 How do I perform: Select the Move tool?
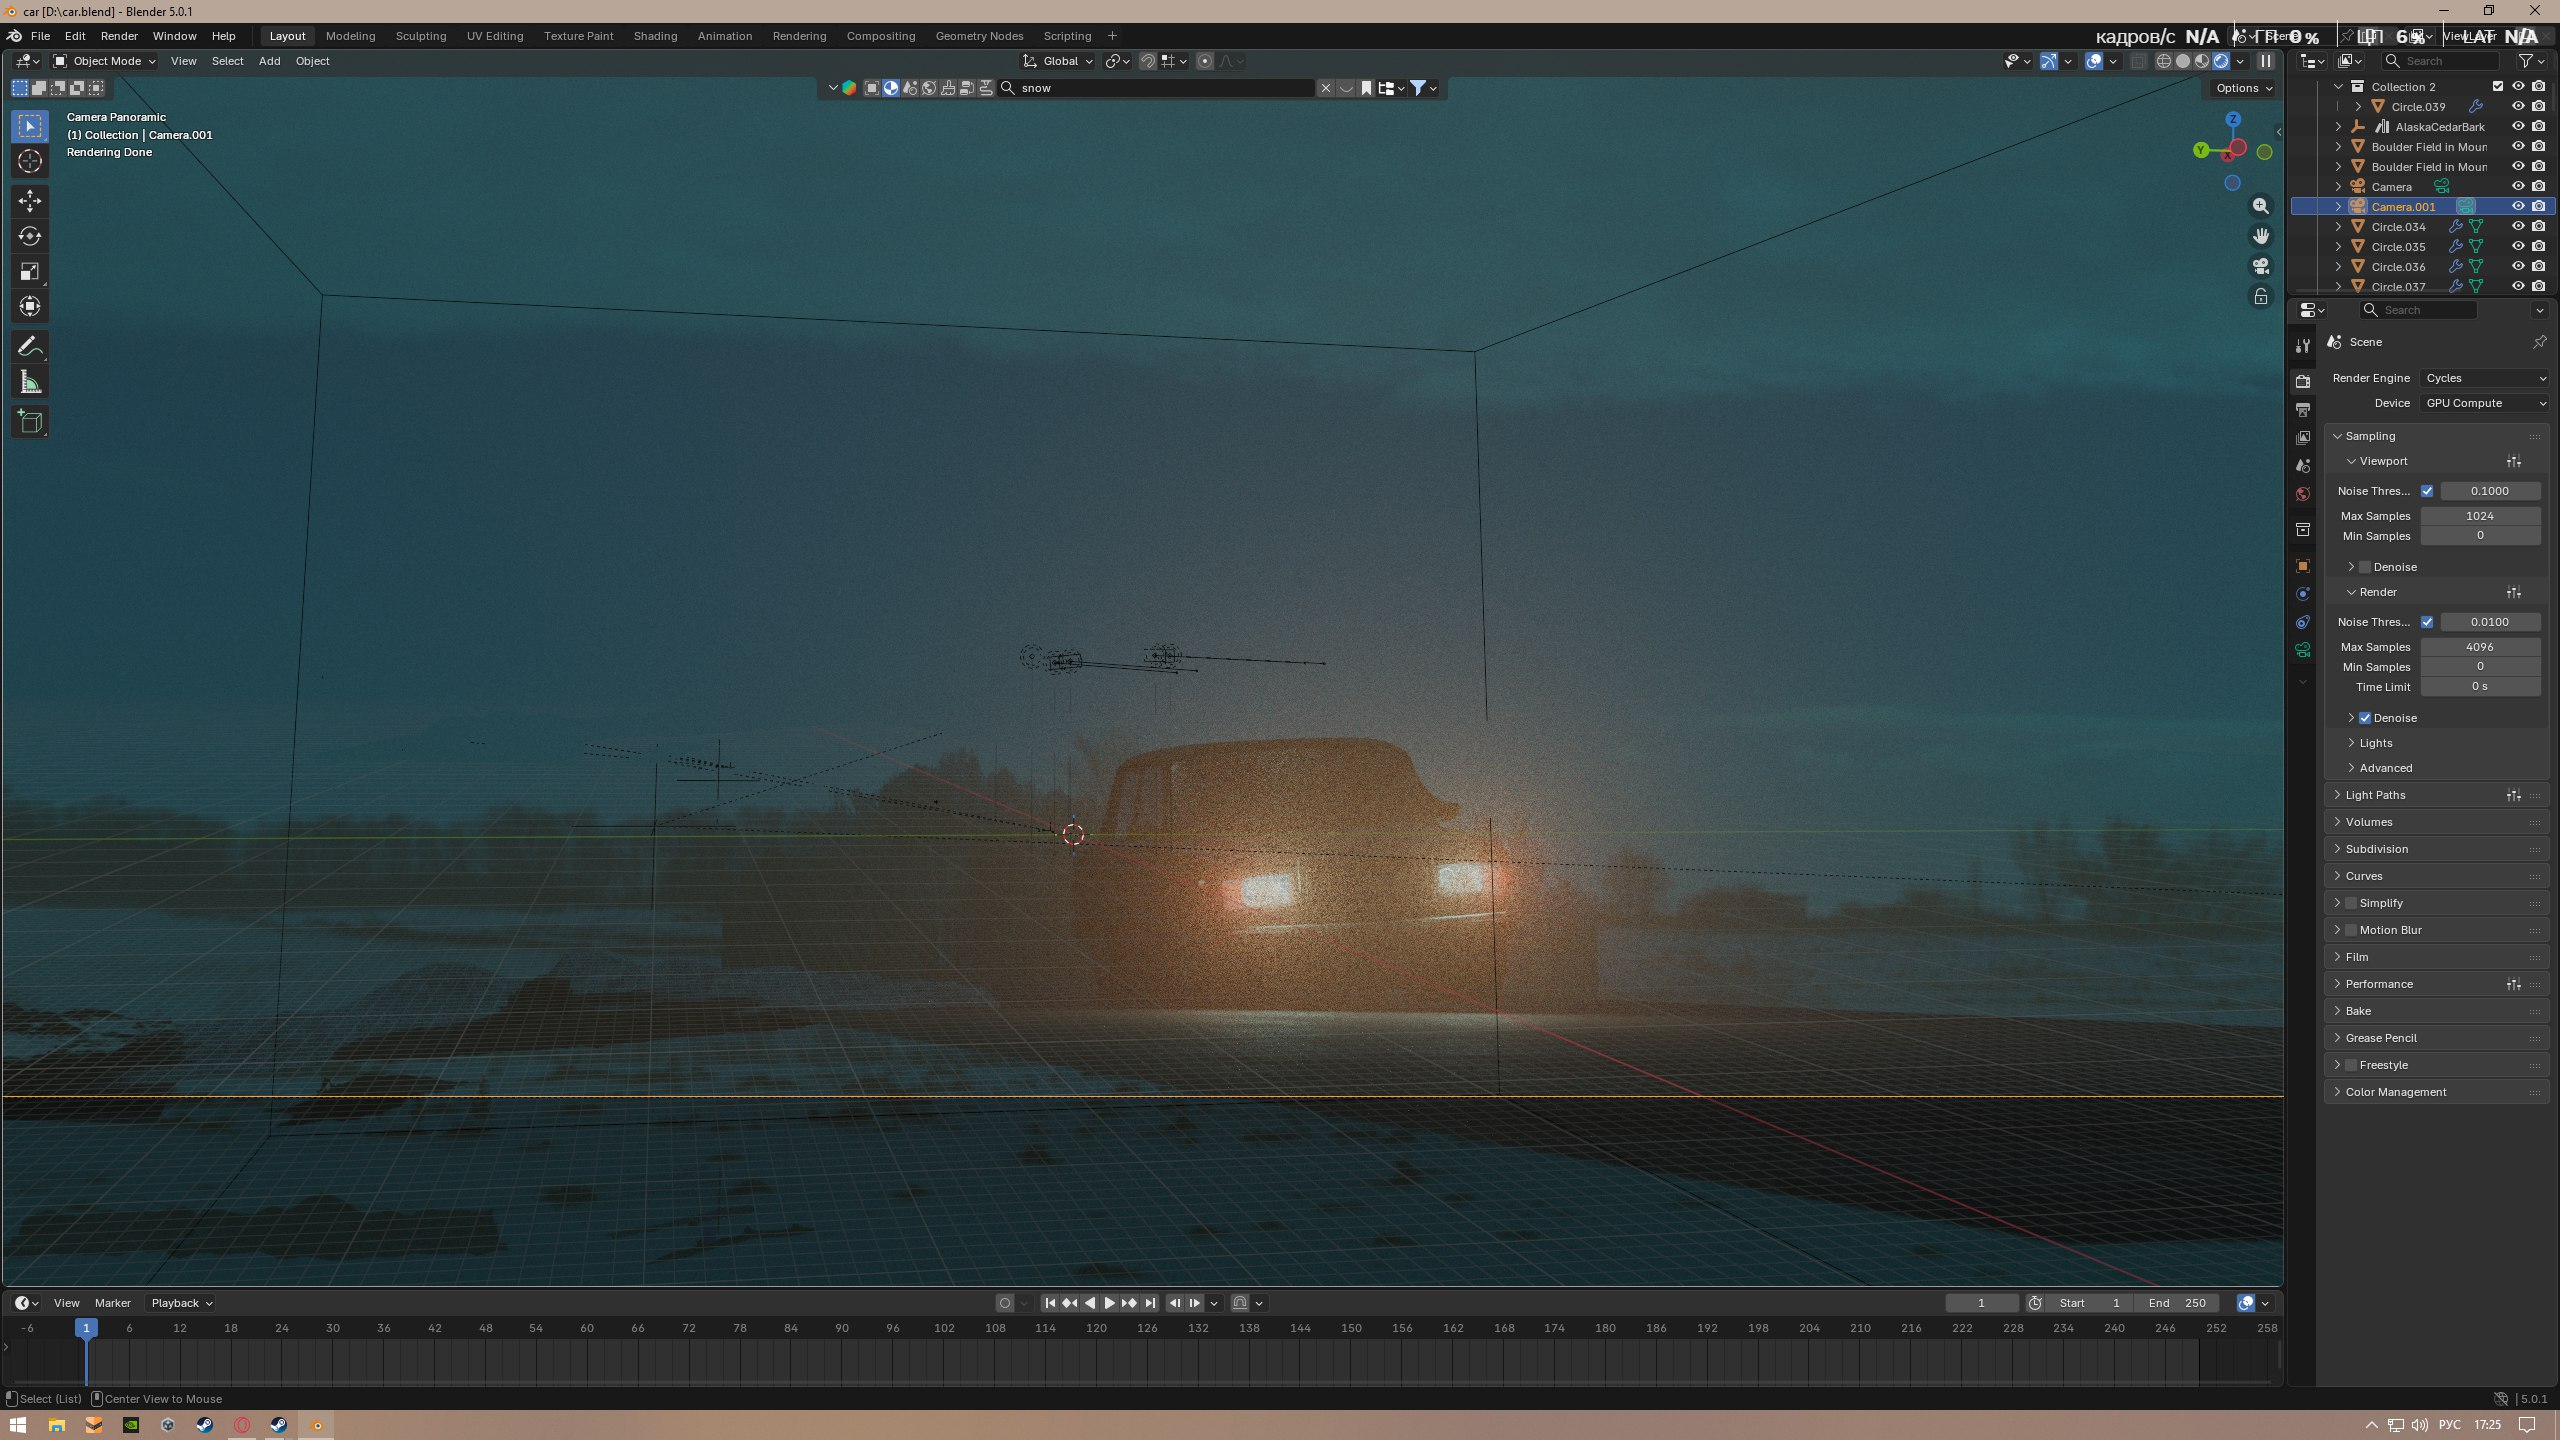pyautogui.click(x=30, y=201)
